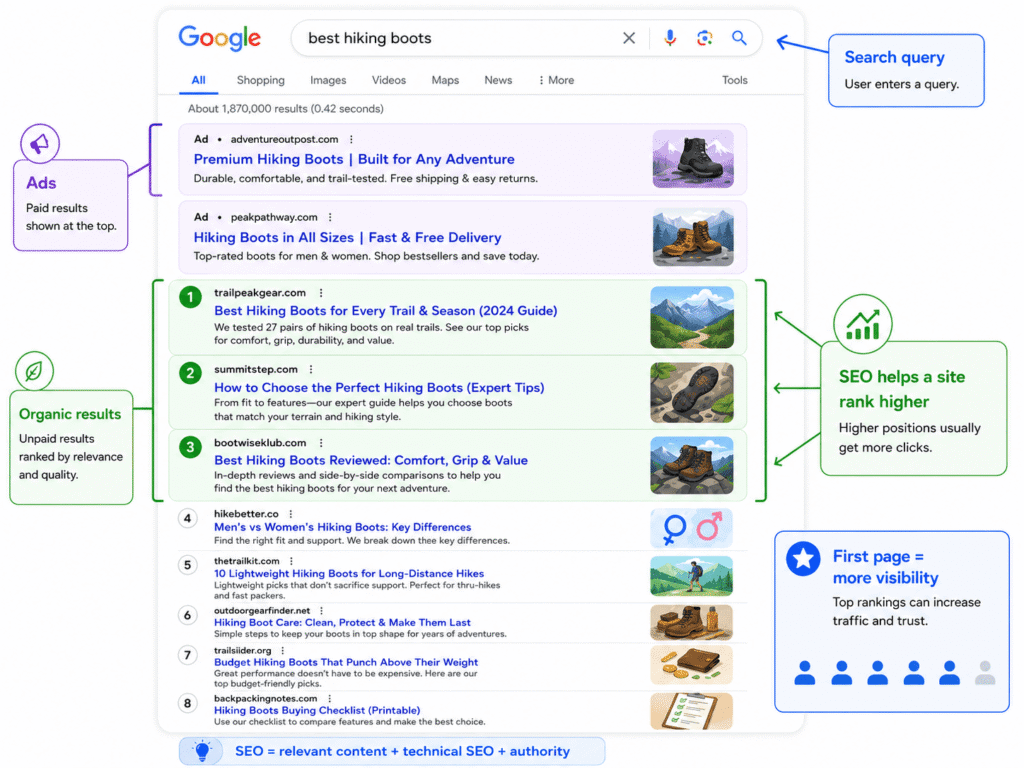Click the adventureoutpost.com domain text
This screenshot has width=1024, height=768.
[284, 139]
